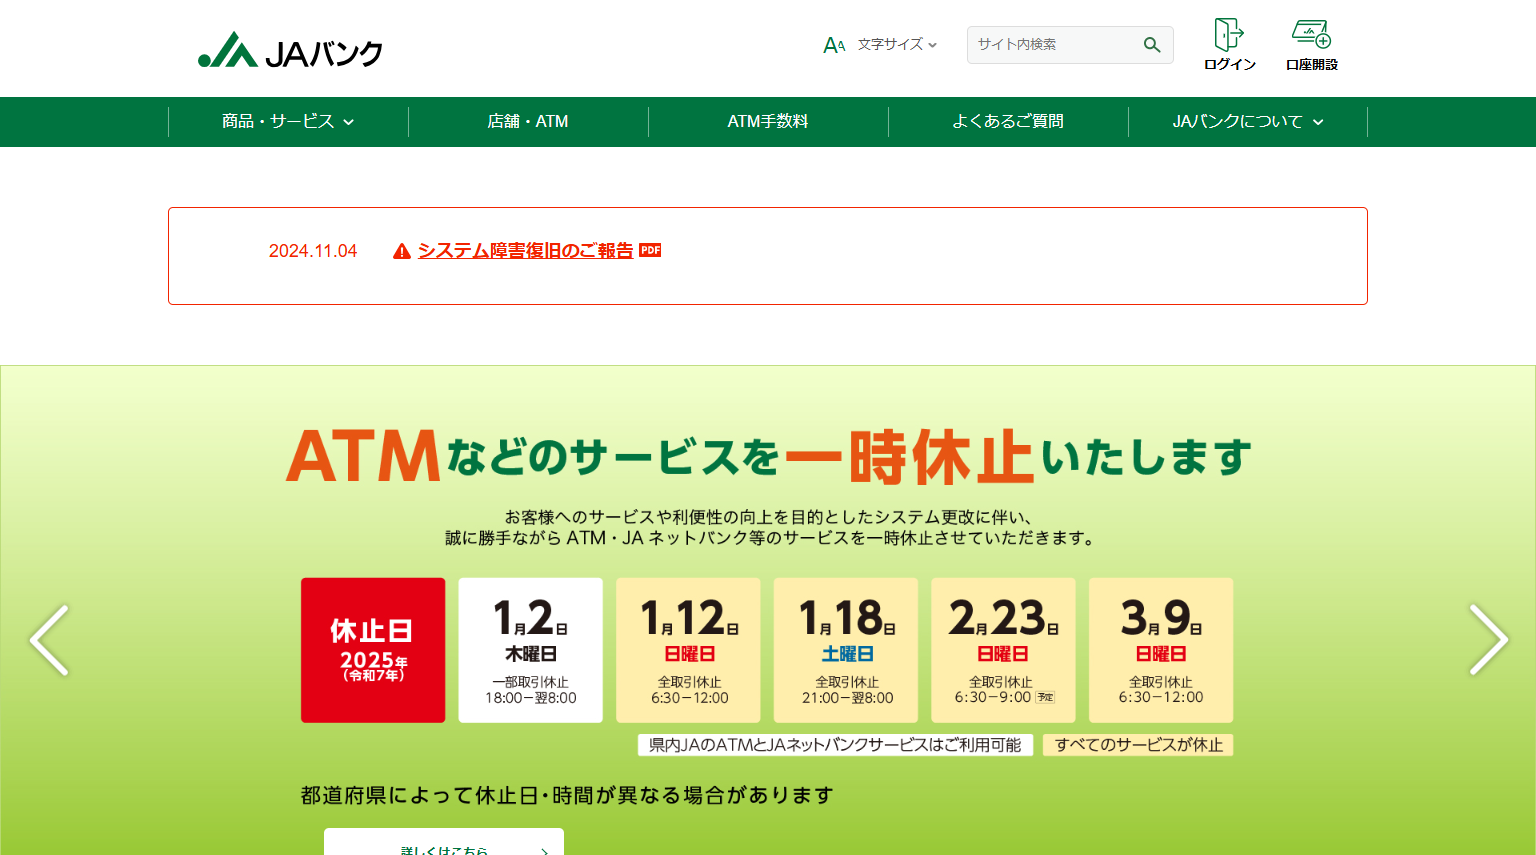Show the previous carousel slide
Screen dimensions: 1536x855
coord(49,640)
